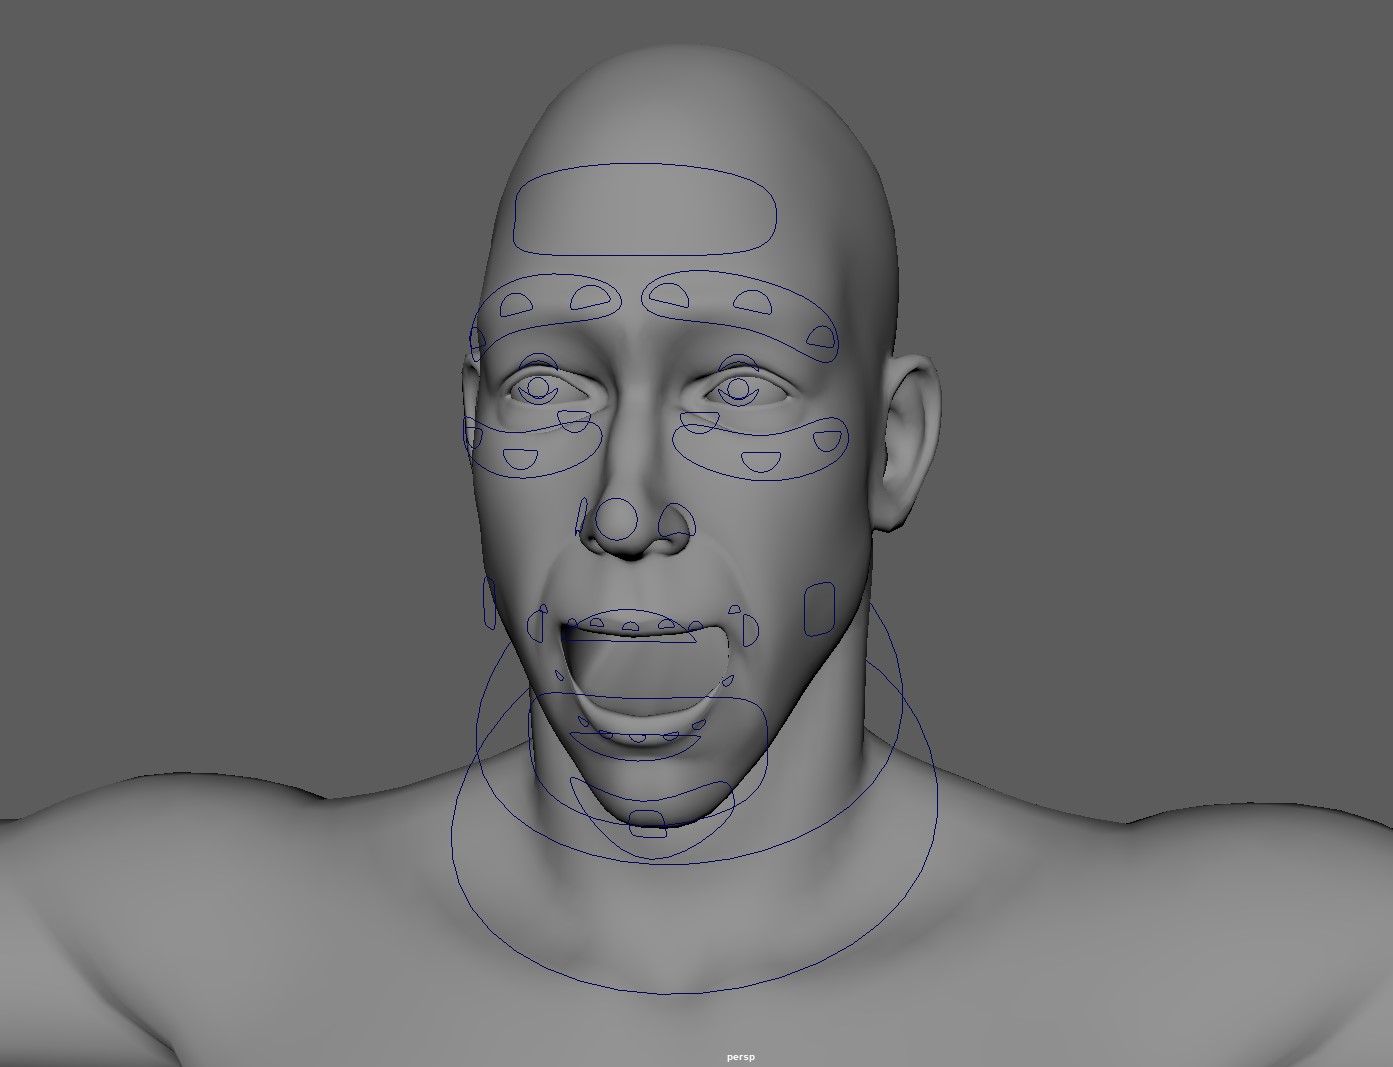Select the narrow cheek control at screen-left jaw edge
Image resolution: width=1393 pixels, height=1067 pixels.
tap(490, 603)
